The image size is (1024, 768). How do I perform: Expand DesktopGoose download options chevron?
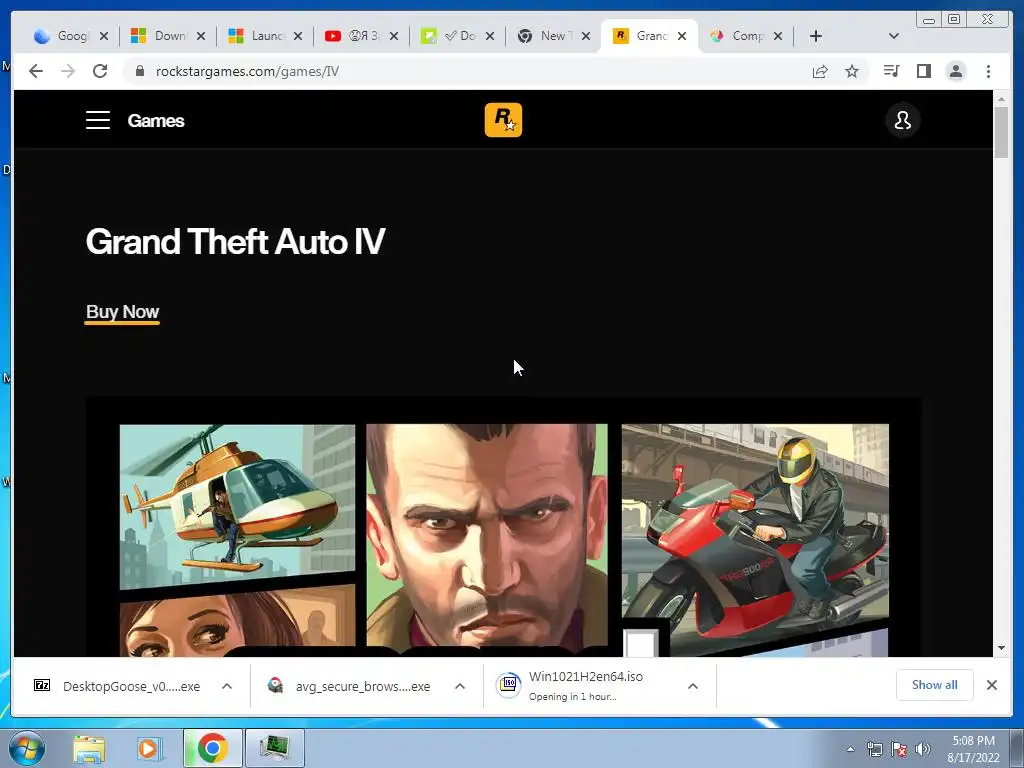tap(227, 686)
